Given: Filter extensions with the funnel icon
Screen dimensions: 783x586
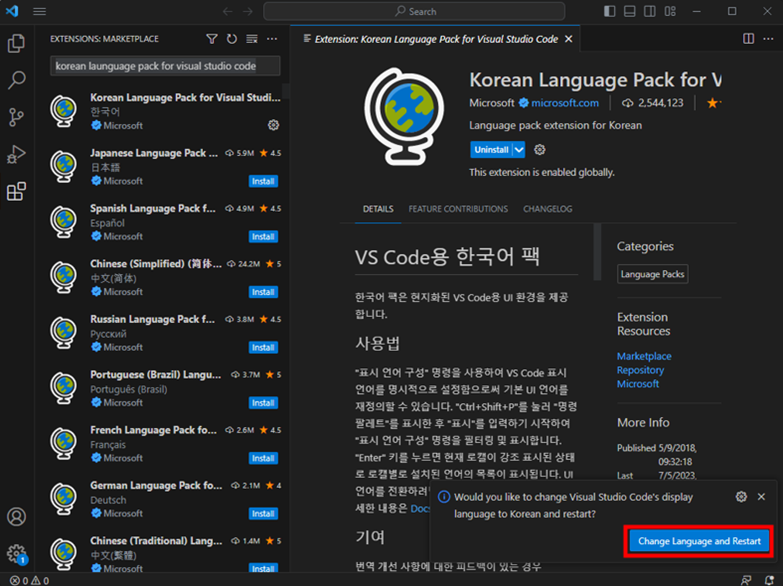Looking at the screenshot, I should [212, 38].
